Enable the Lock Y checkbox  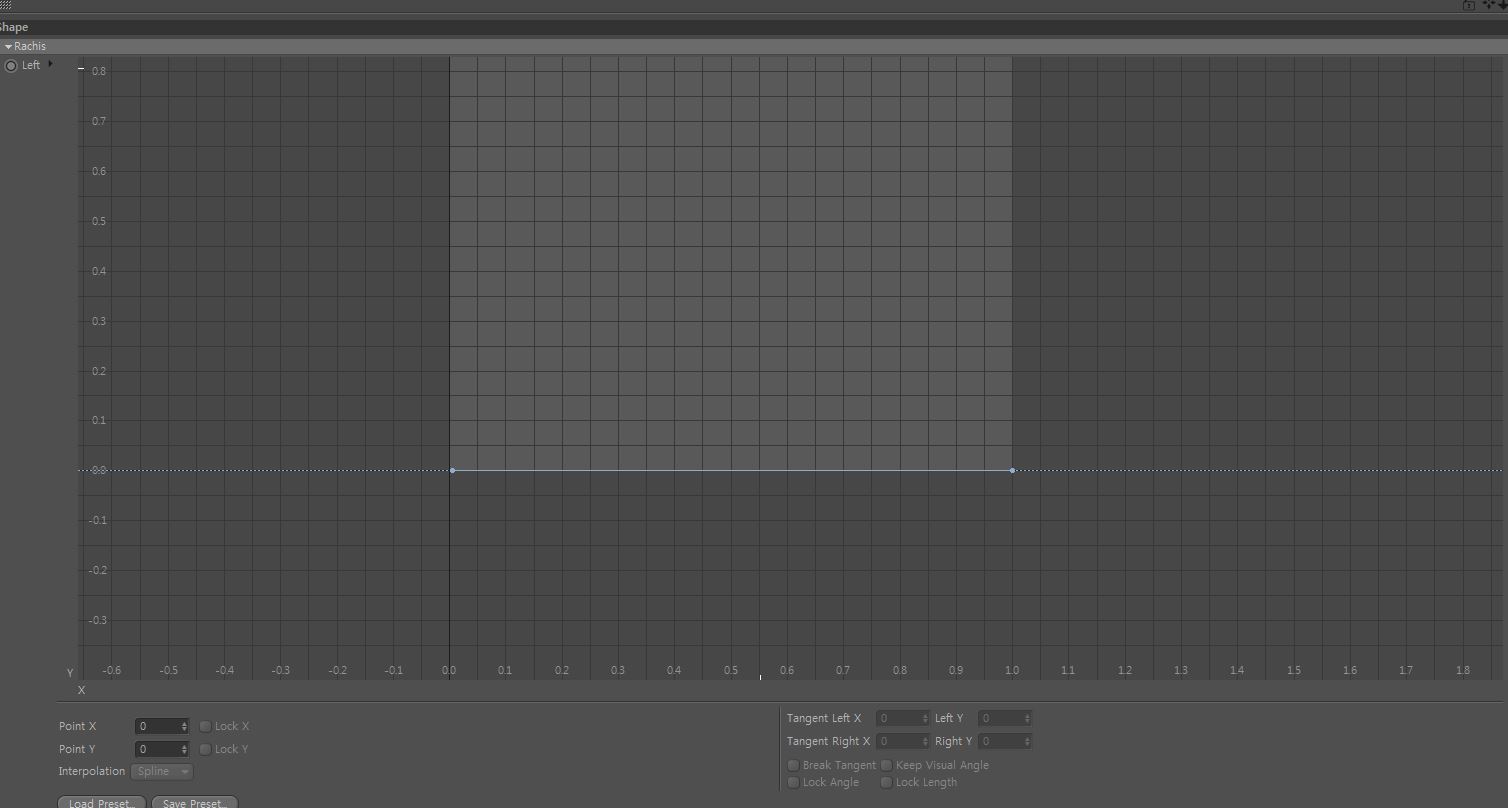pos(206,749)
